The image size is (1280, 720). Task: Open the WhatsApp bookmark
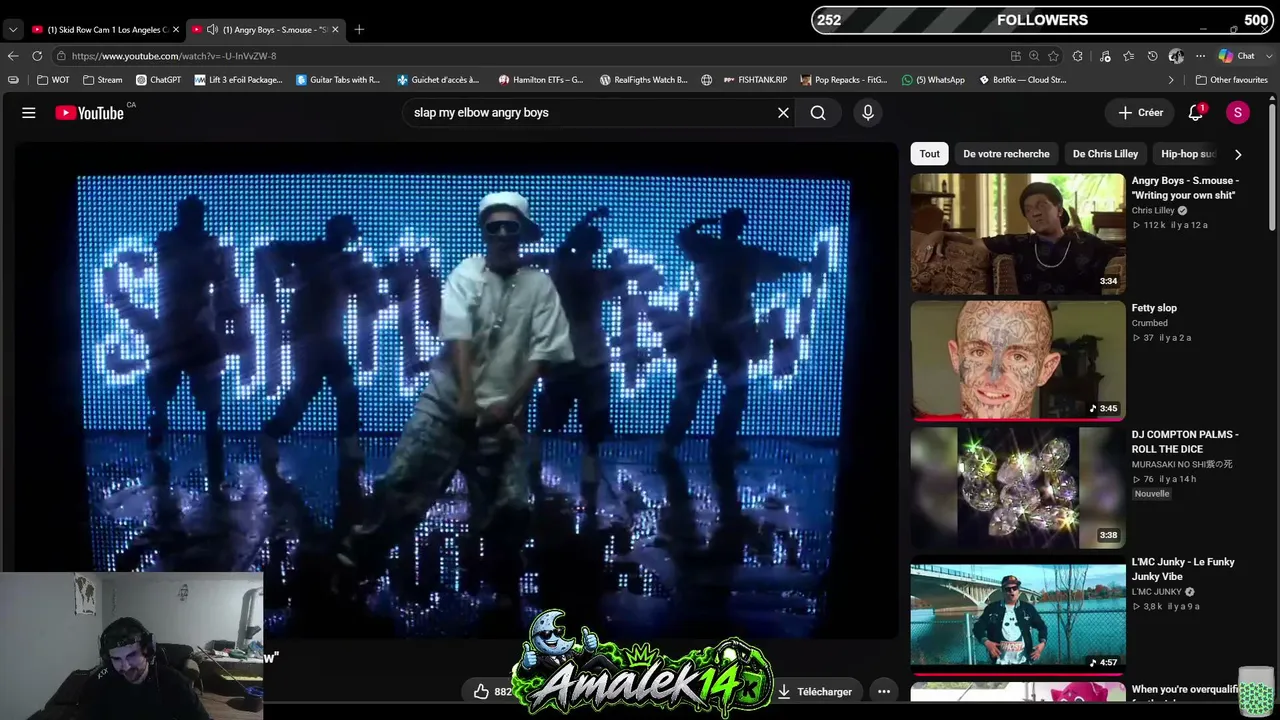tap(933, 80)
